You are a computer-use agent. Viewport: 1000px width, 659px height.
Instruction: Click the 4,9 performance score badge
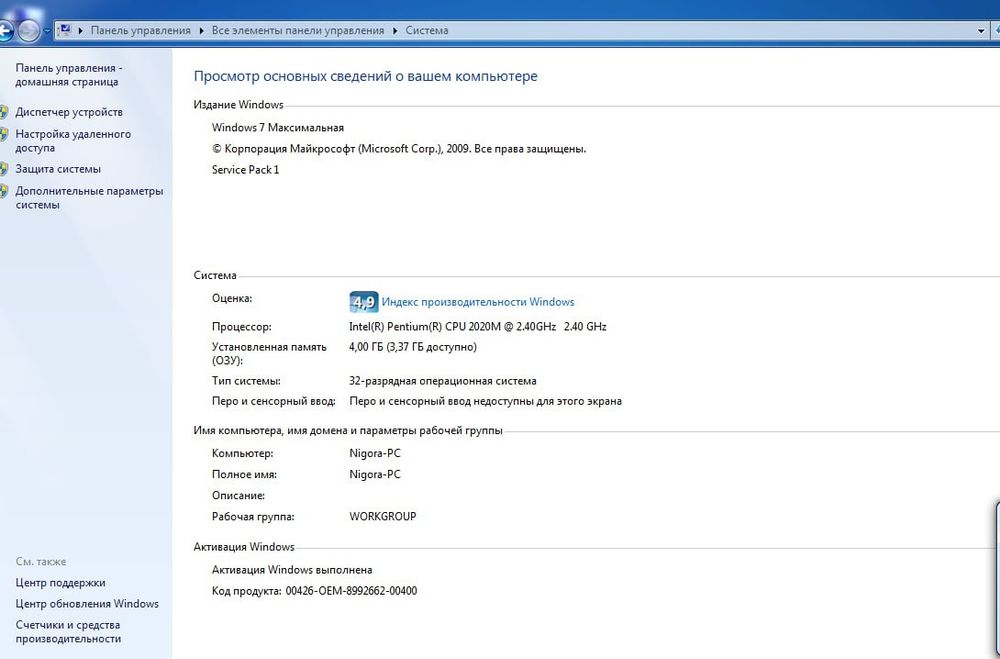[364, 302]
